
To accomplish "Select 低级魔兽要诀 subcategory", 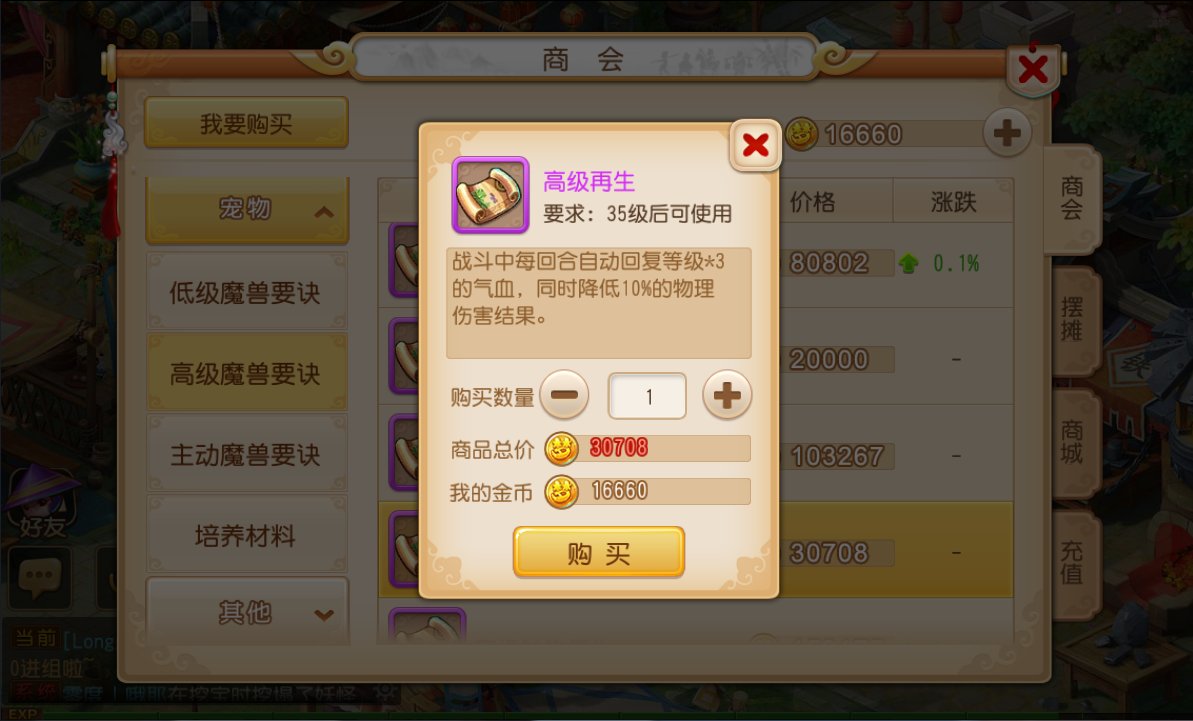I will pyautogui.click(x=247, y=292).
